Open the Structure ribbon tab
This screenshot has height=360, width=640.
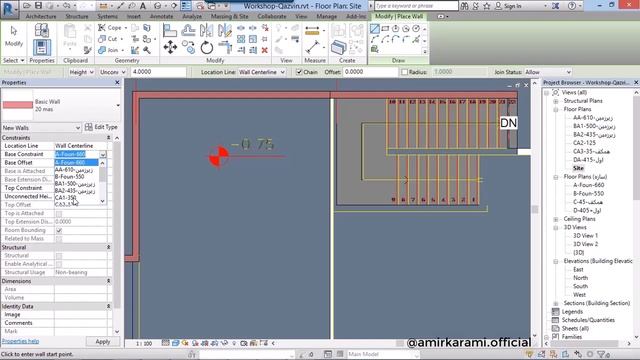[77, 16]
